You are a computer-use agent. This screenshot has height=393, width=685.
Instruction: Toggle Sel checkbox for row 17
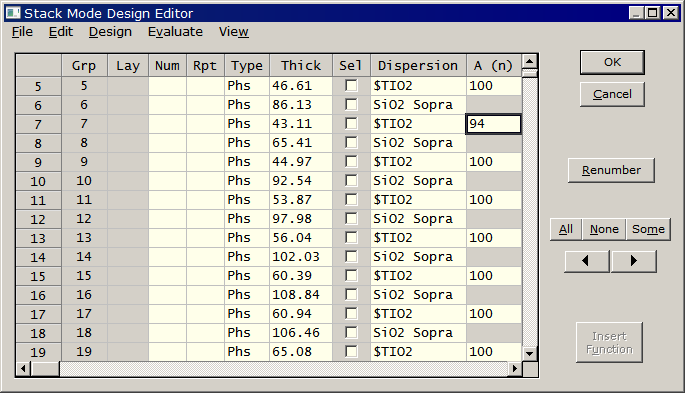click(351, 314)
